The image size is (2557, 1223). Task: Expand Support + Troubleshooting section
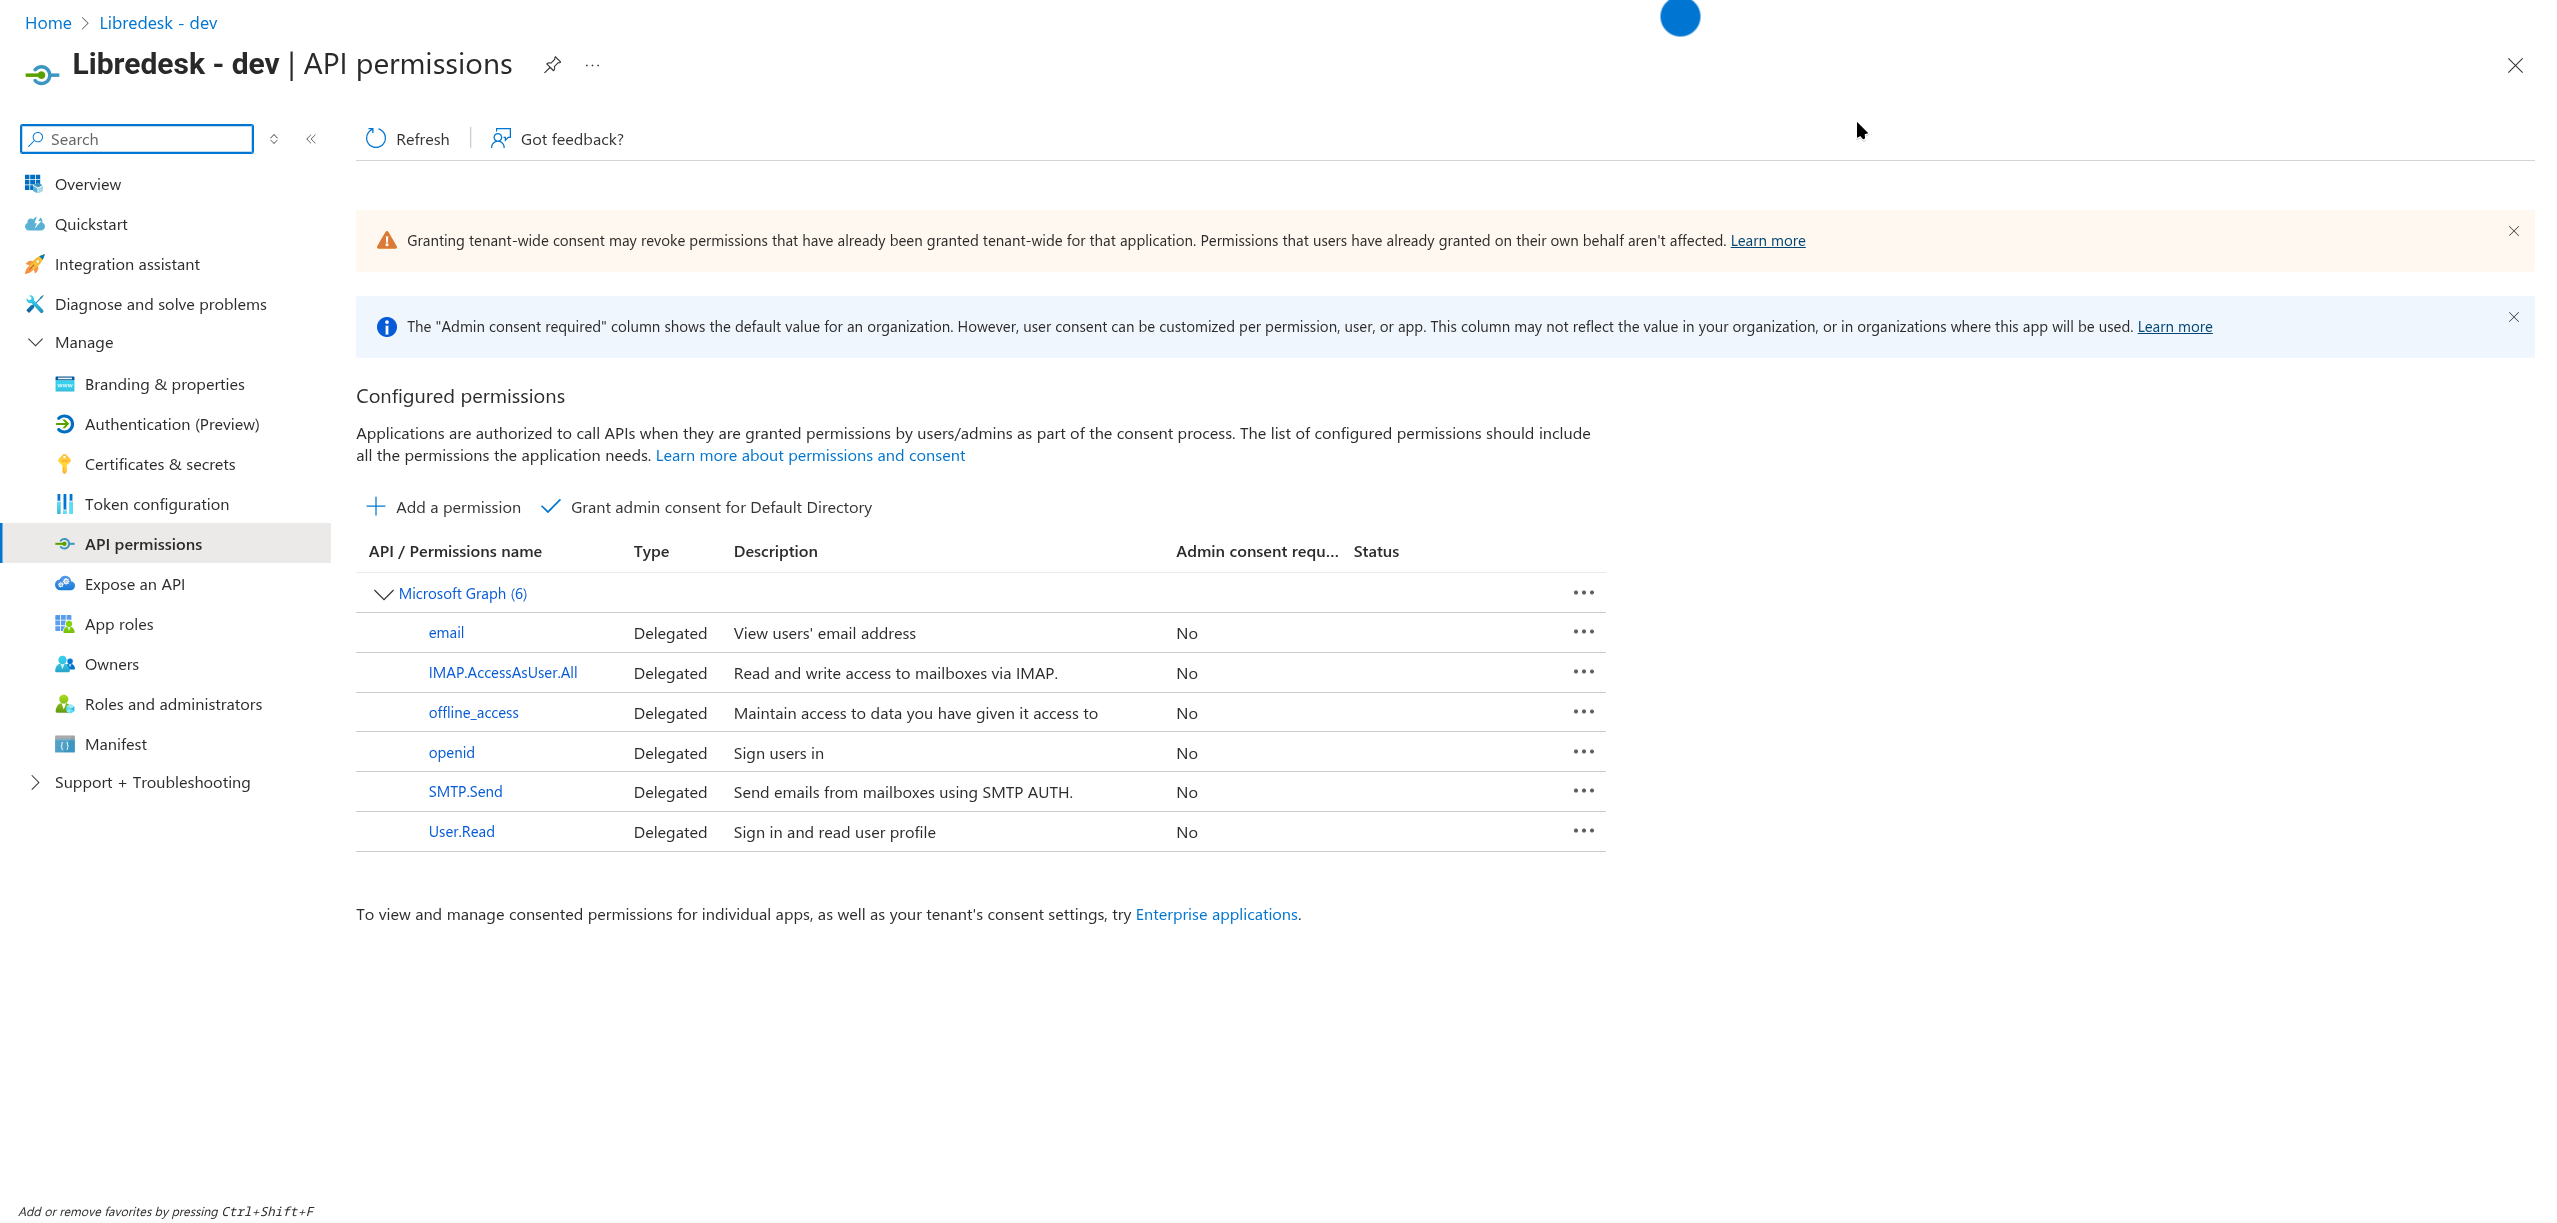click(x=35, y=782)
